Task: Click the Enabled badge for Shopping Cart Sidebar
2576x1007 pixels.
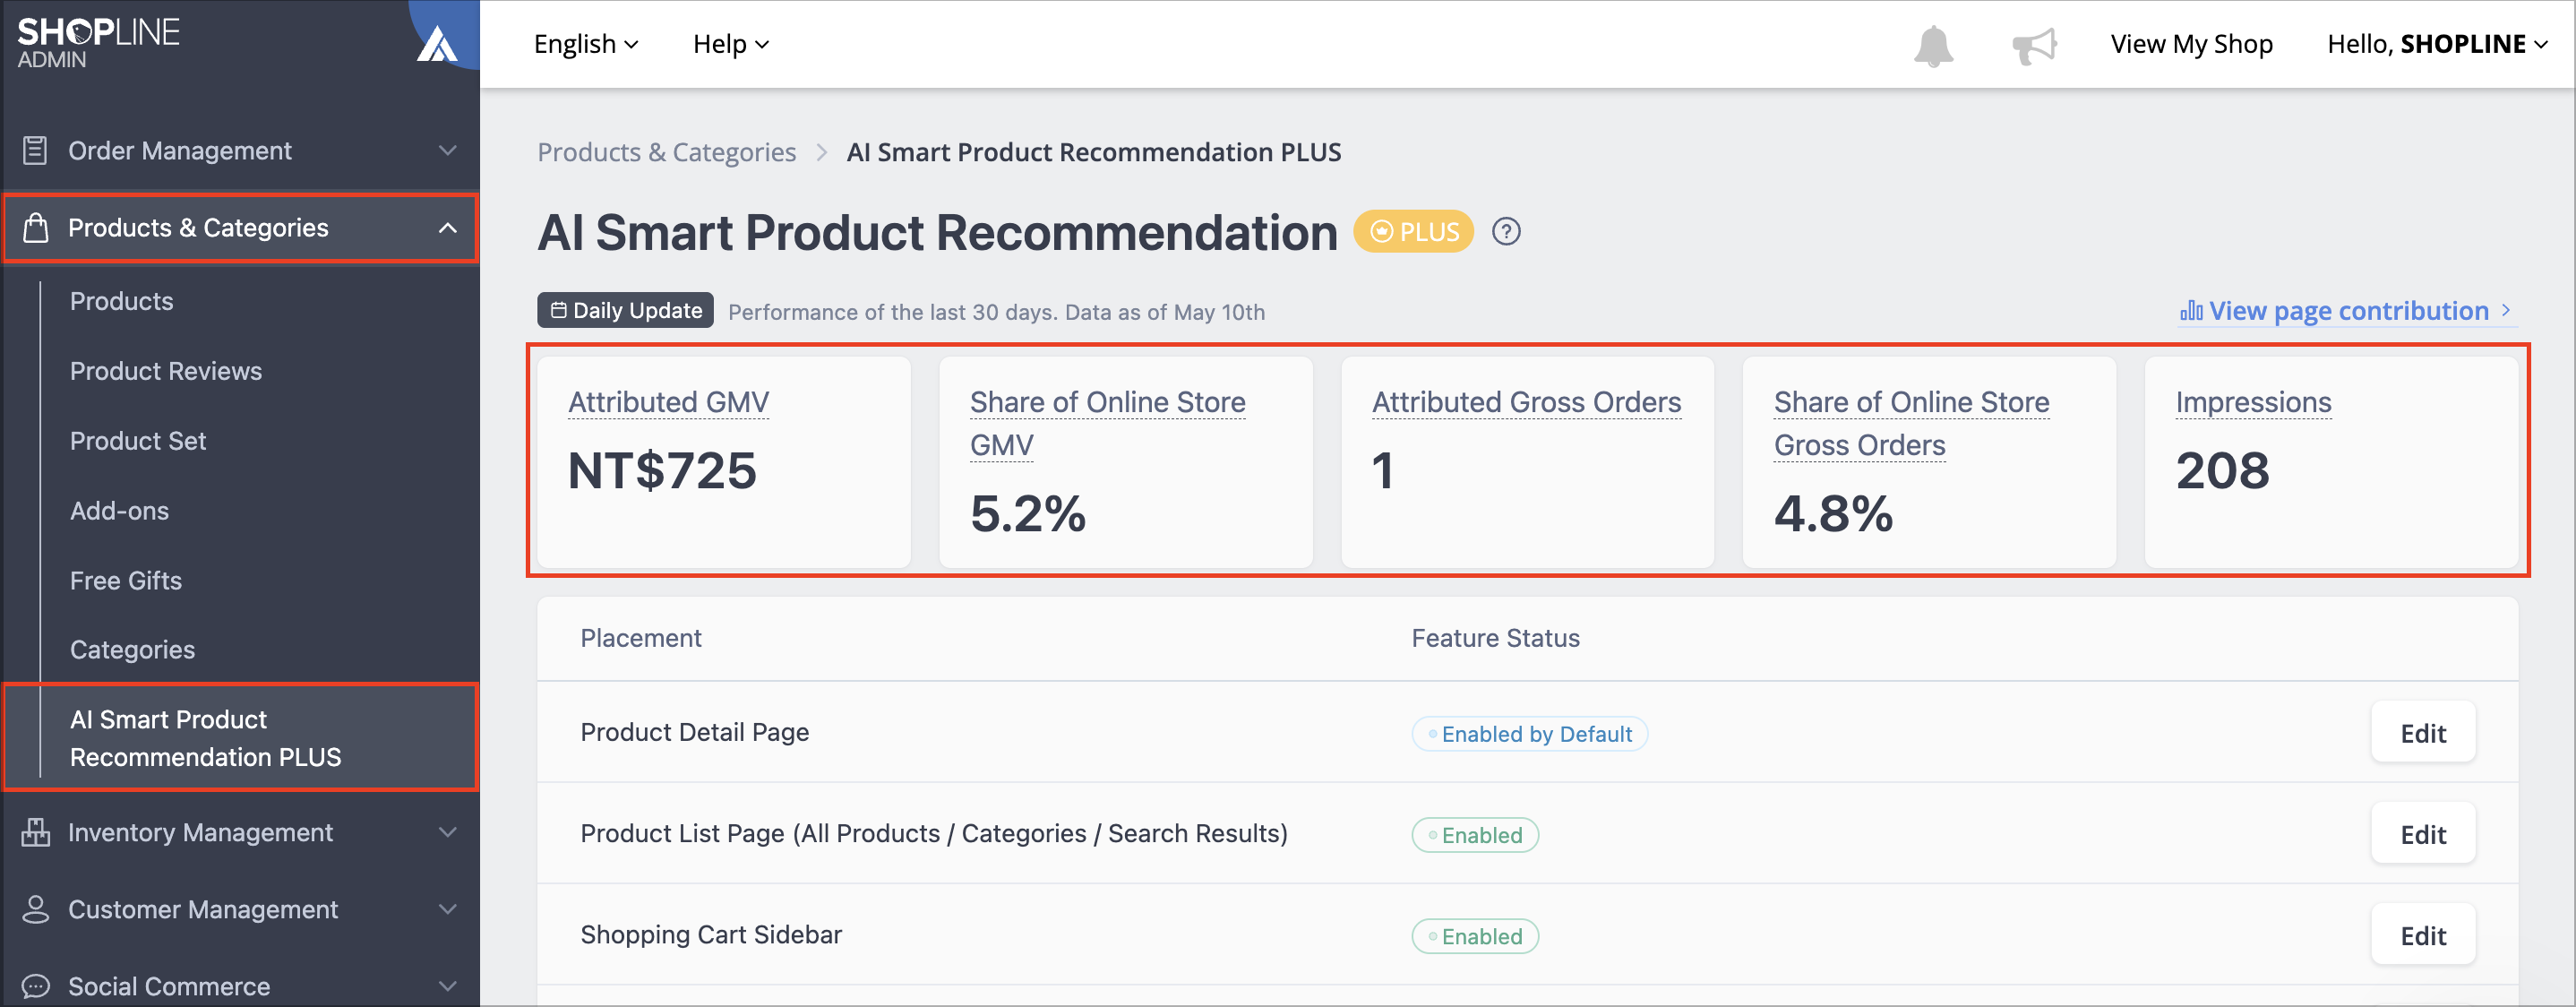Action: 1475,936
